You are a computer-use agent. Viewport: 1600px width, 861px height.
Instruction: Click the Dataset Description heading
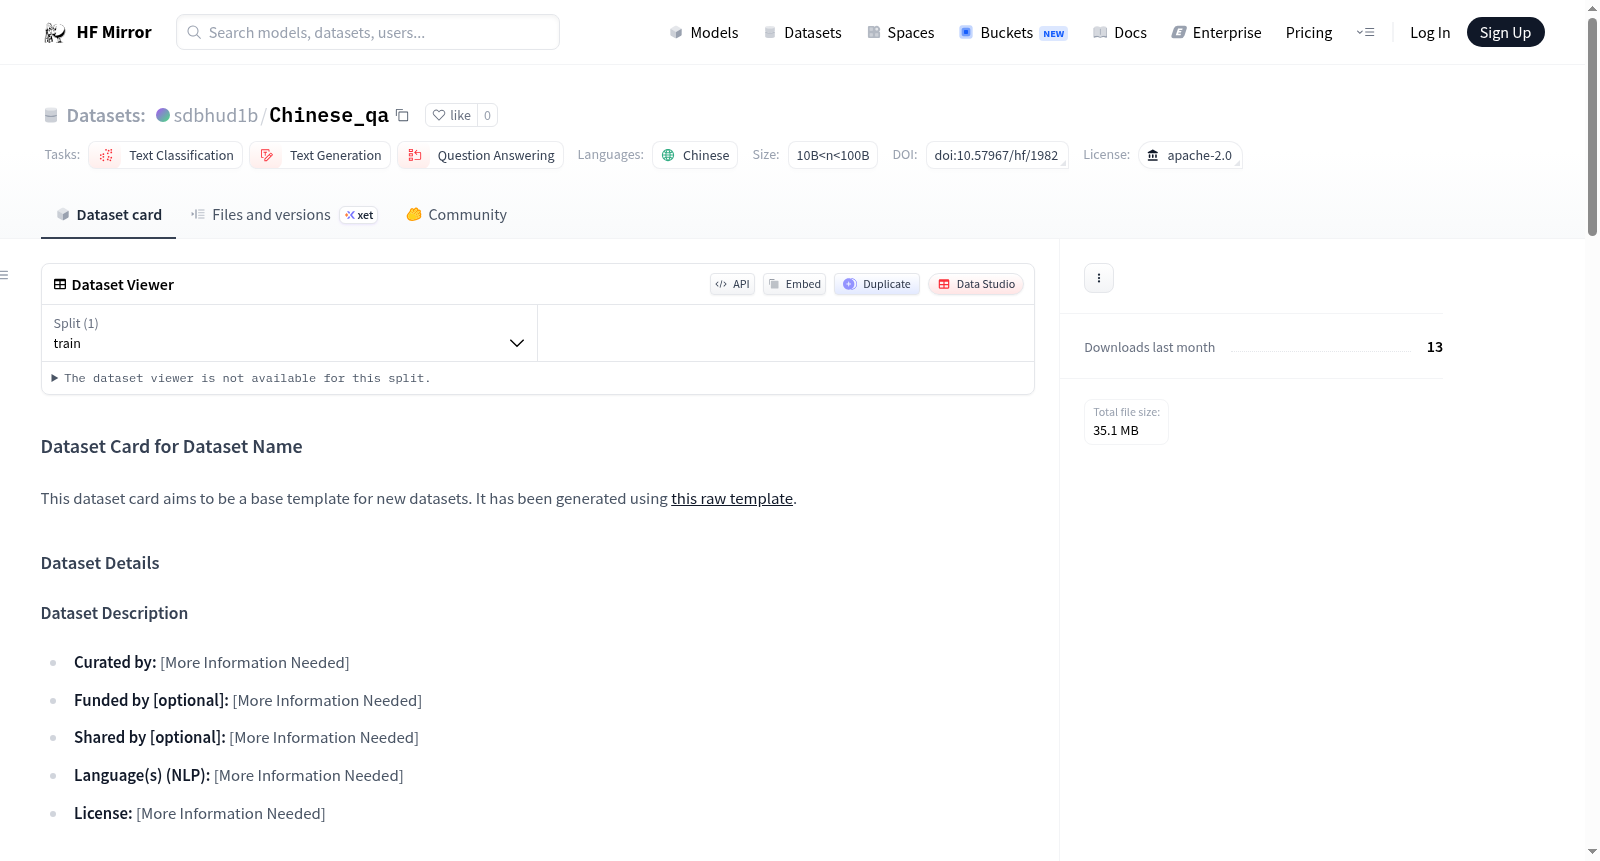tap(114, 613)
